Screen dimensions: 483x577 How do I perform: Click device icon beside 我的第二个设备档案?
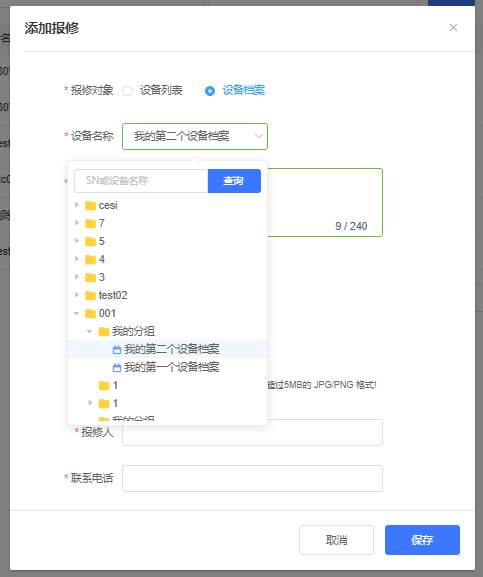coord(117,350)
